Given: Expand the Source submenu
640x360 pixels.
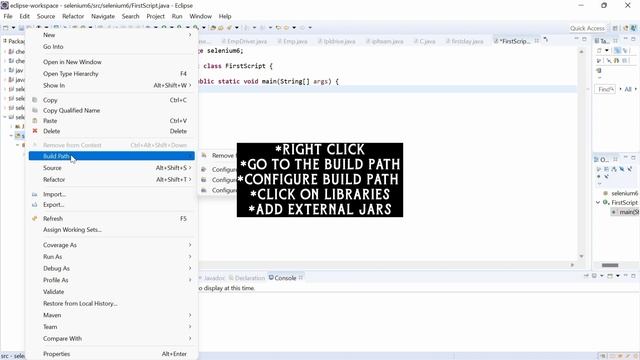Looking at the screenshot, I should (x=111, y=168).
